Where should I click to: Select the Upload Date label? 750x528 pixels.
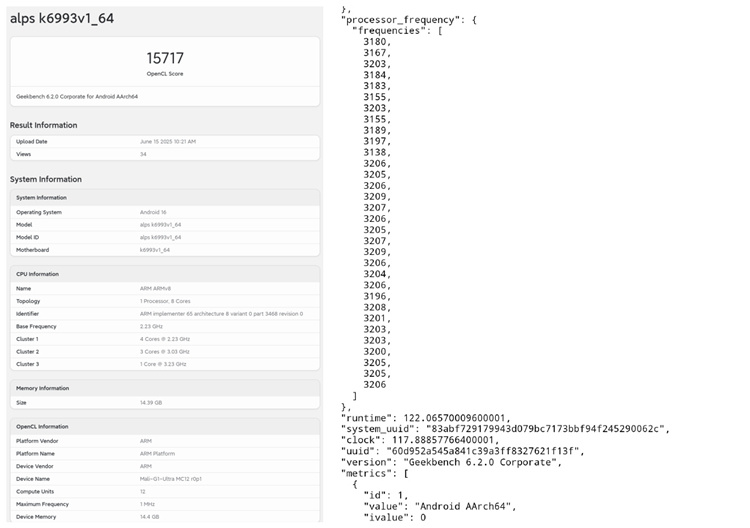pos(32,142)
